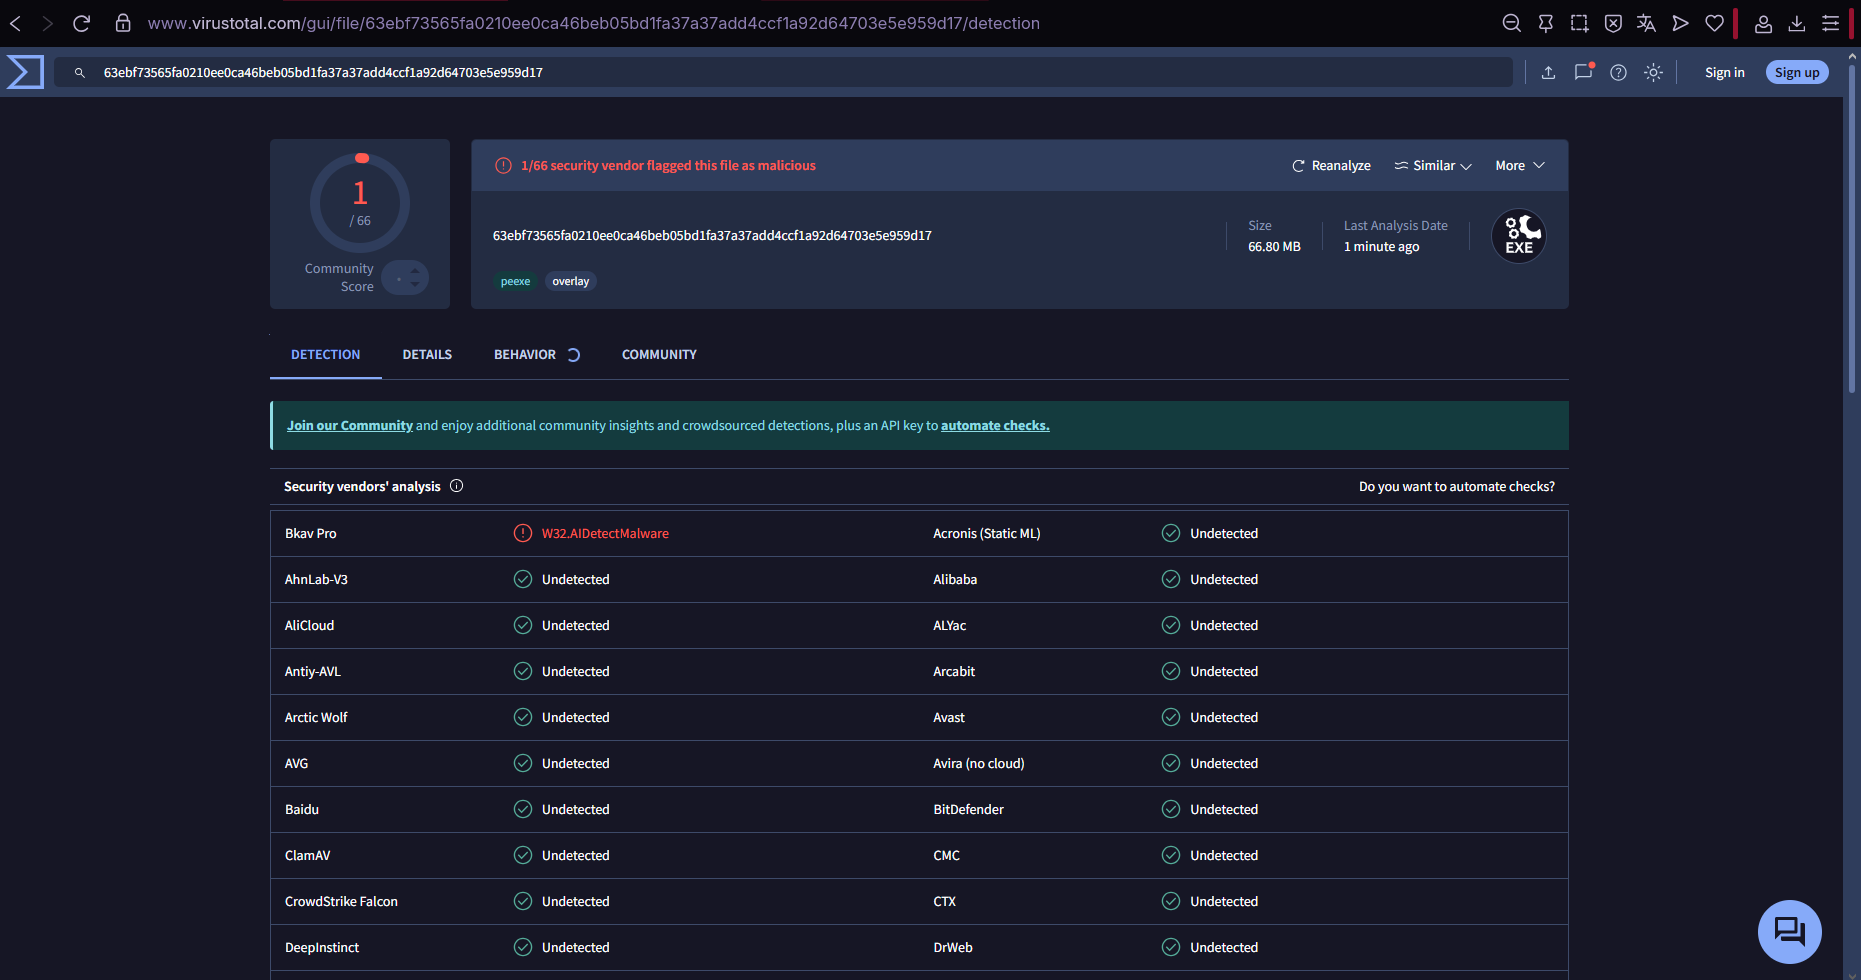Click the search magnifier icon
The image size is (1861, 980).
coord(80,73)
